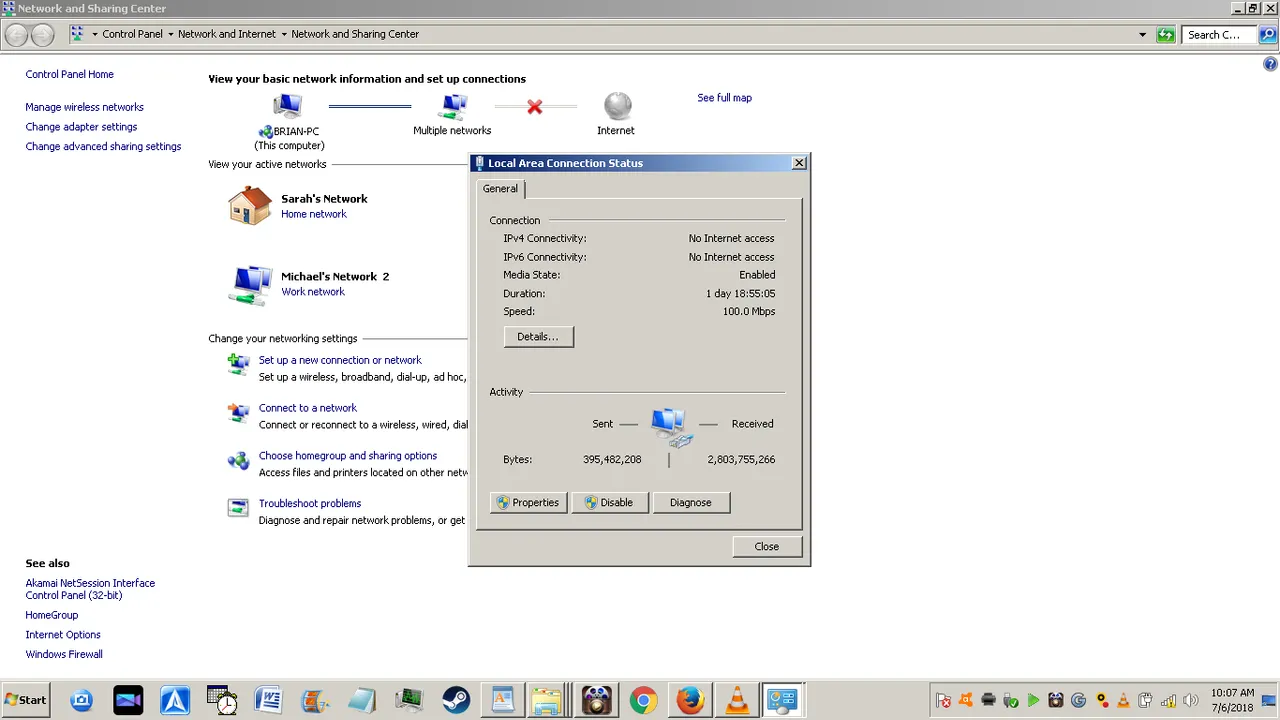
Task: Open Choose homegroup and sharing options
Action: [348, 456]
